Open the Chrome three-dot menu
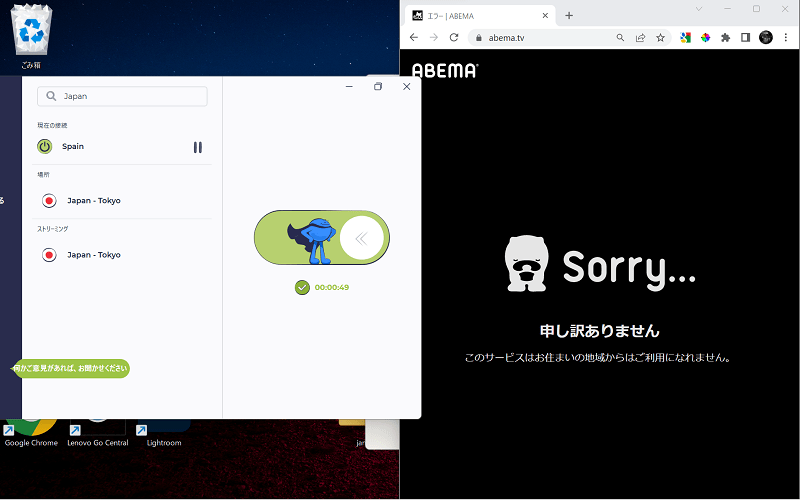Viewport: 800px width, 500px height. [x=786, y=37]
